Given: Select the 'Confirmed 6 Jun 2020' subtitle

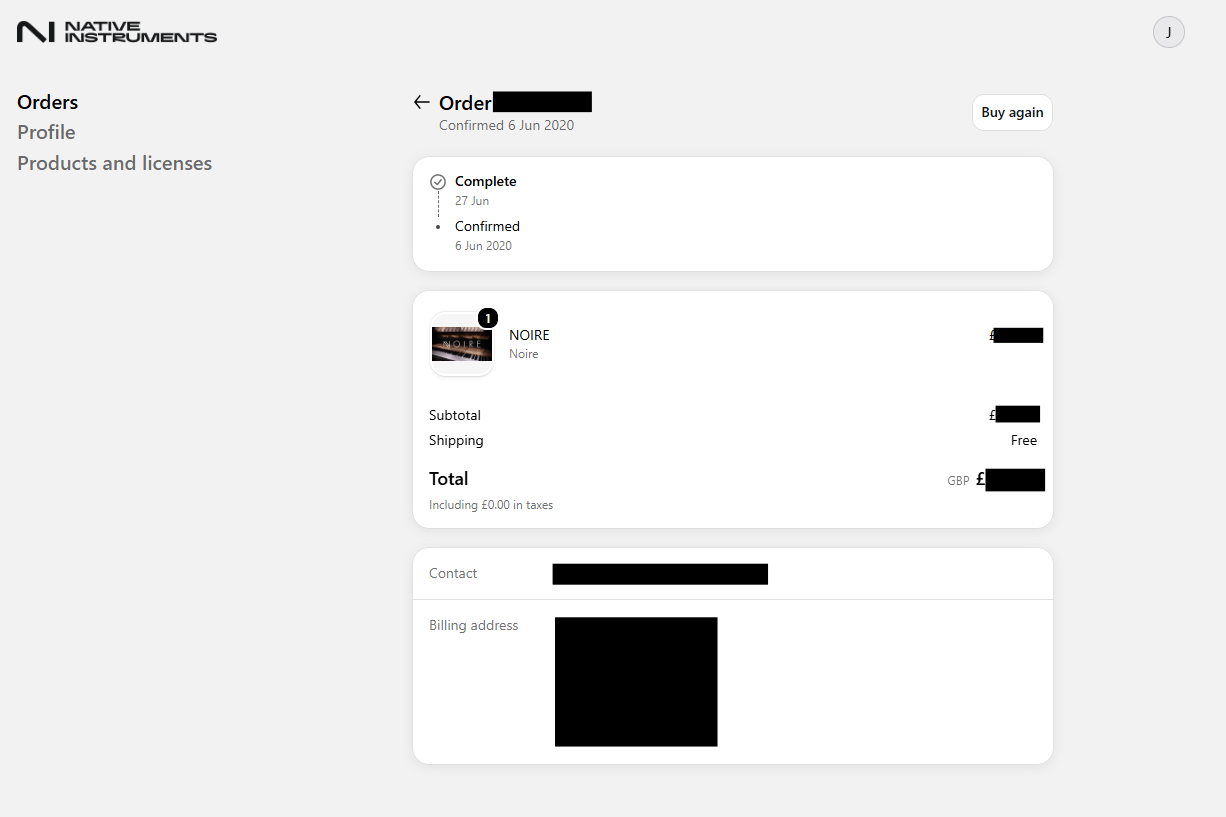Looking at the screenshot, I should 507,125.
